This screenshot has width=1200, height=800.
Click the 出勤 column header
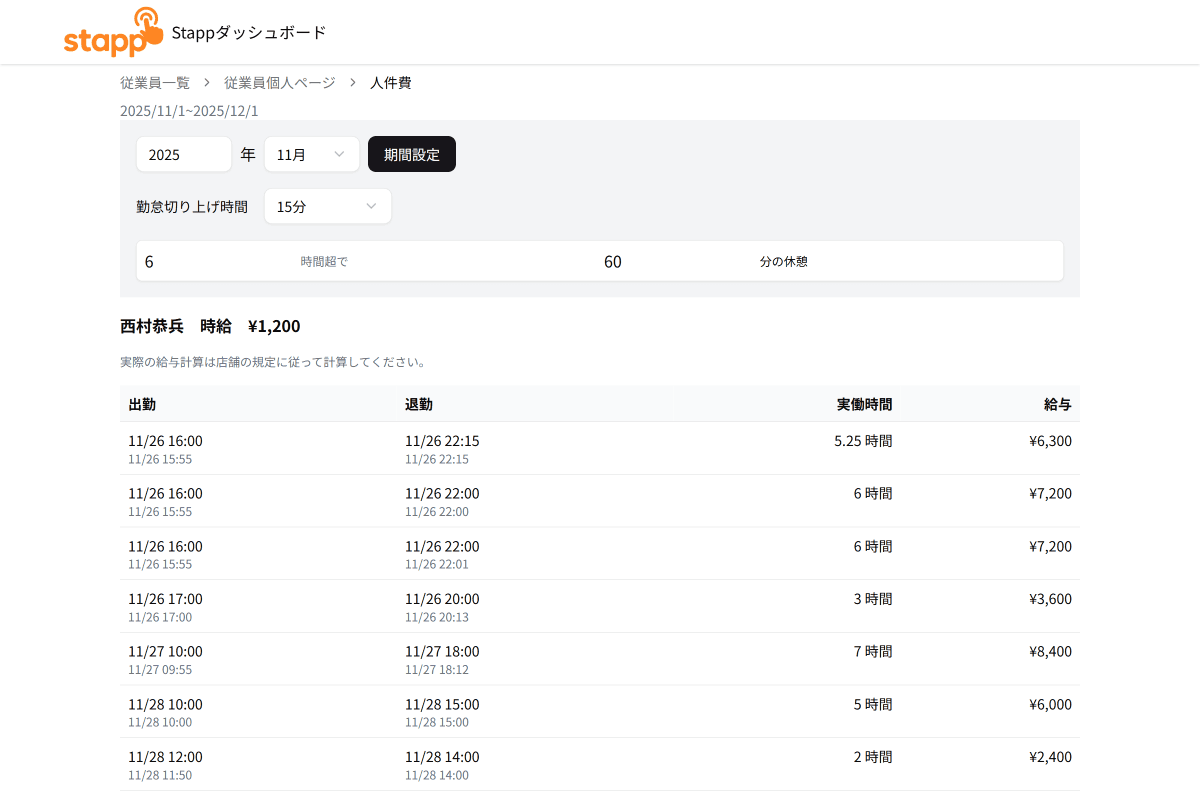pos(142,405)
